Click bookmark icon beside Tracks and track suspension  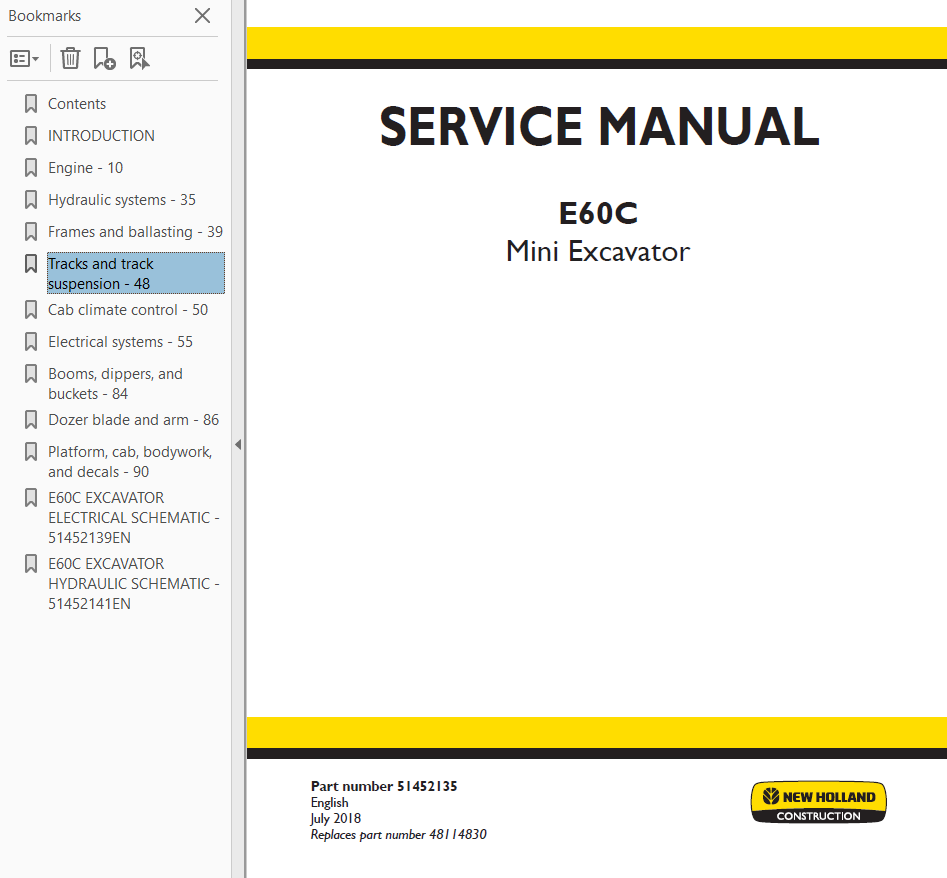tap(31, 264)
